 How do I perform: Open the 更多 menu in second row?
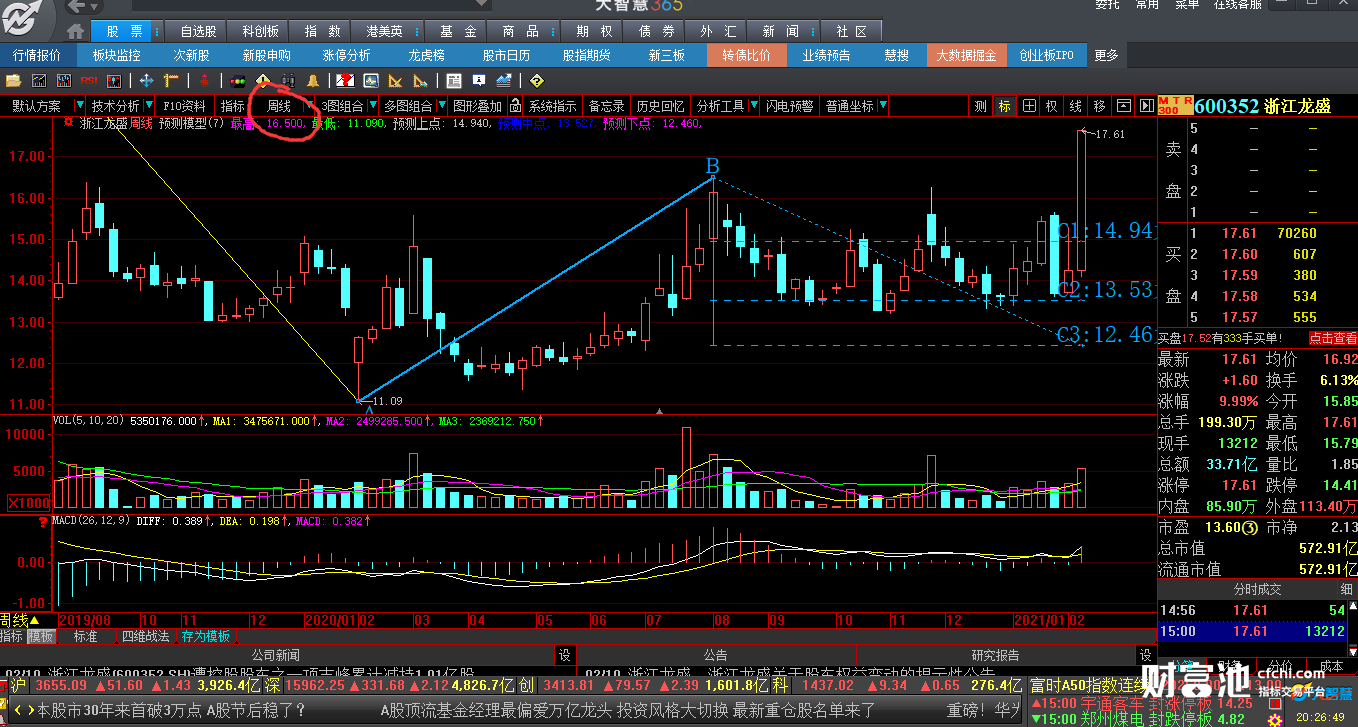(x=1106, y=56)
